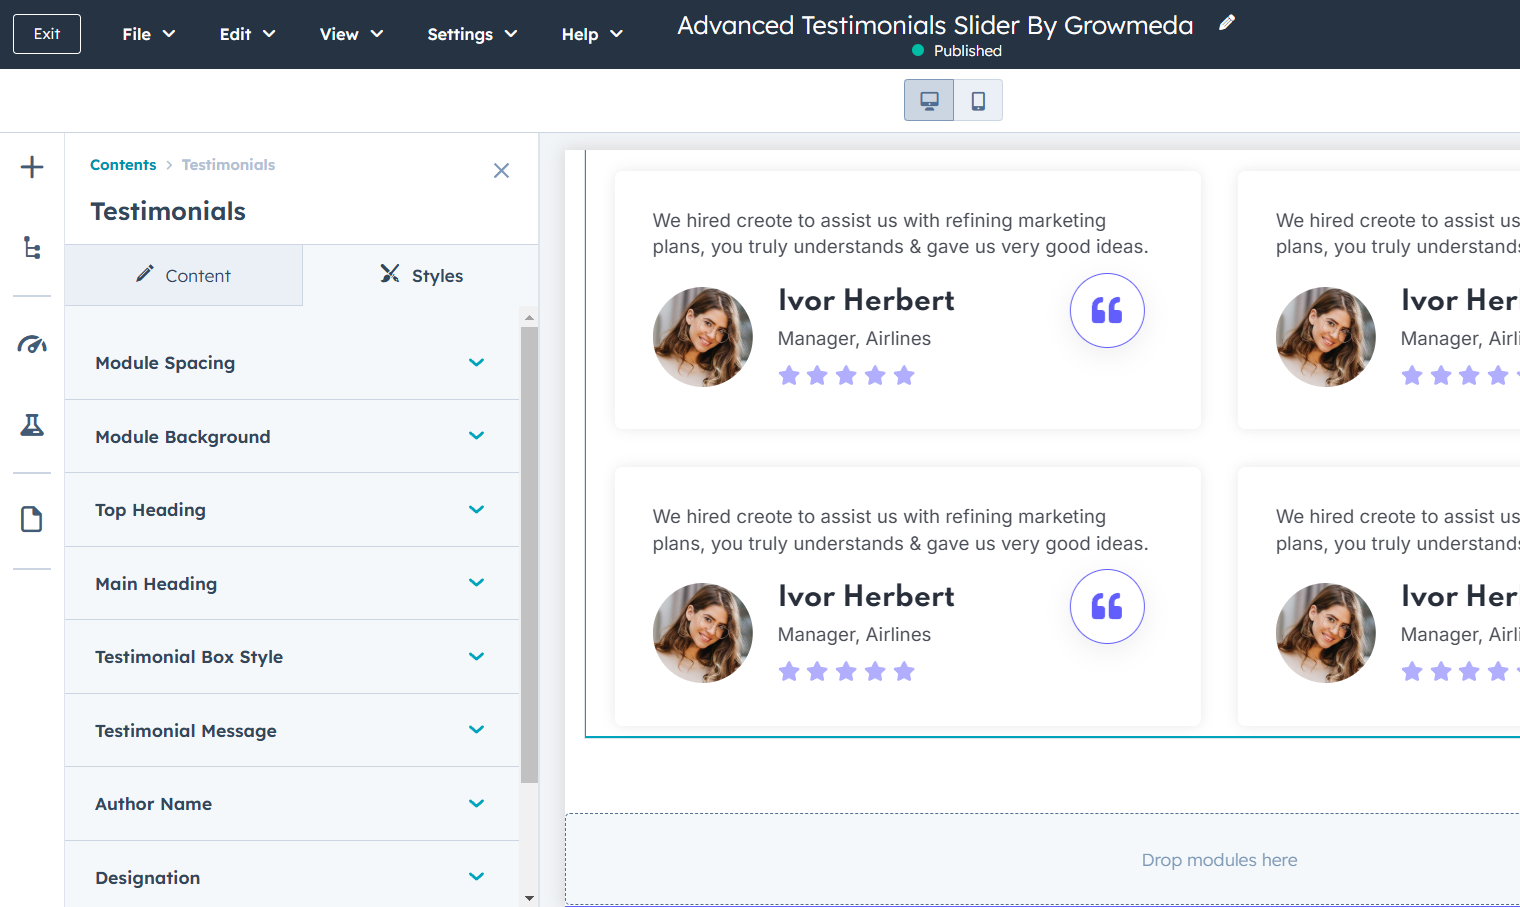This screenshot has width=1520, height=907.
Task: Click the Contents breadcrumb link
Action: (x=123, y=165)
